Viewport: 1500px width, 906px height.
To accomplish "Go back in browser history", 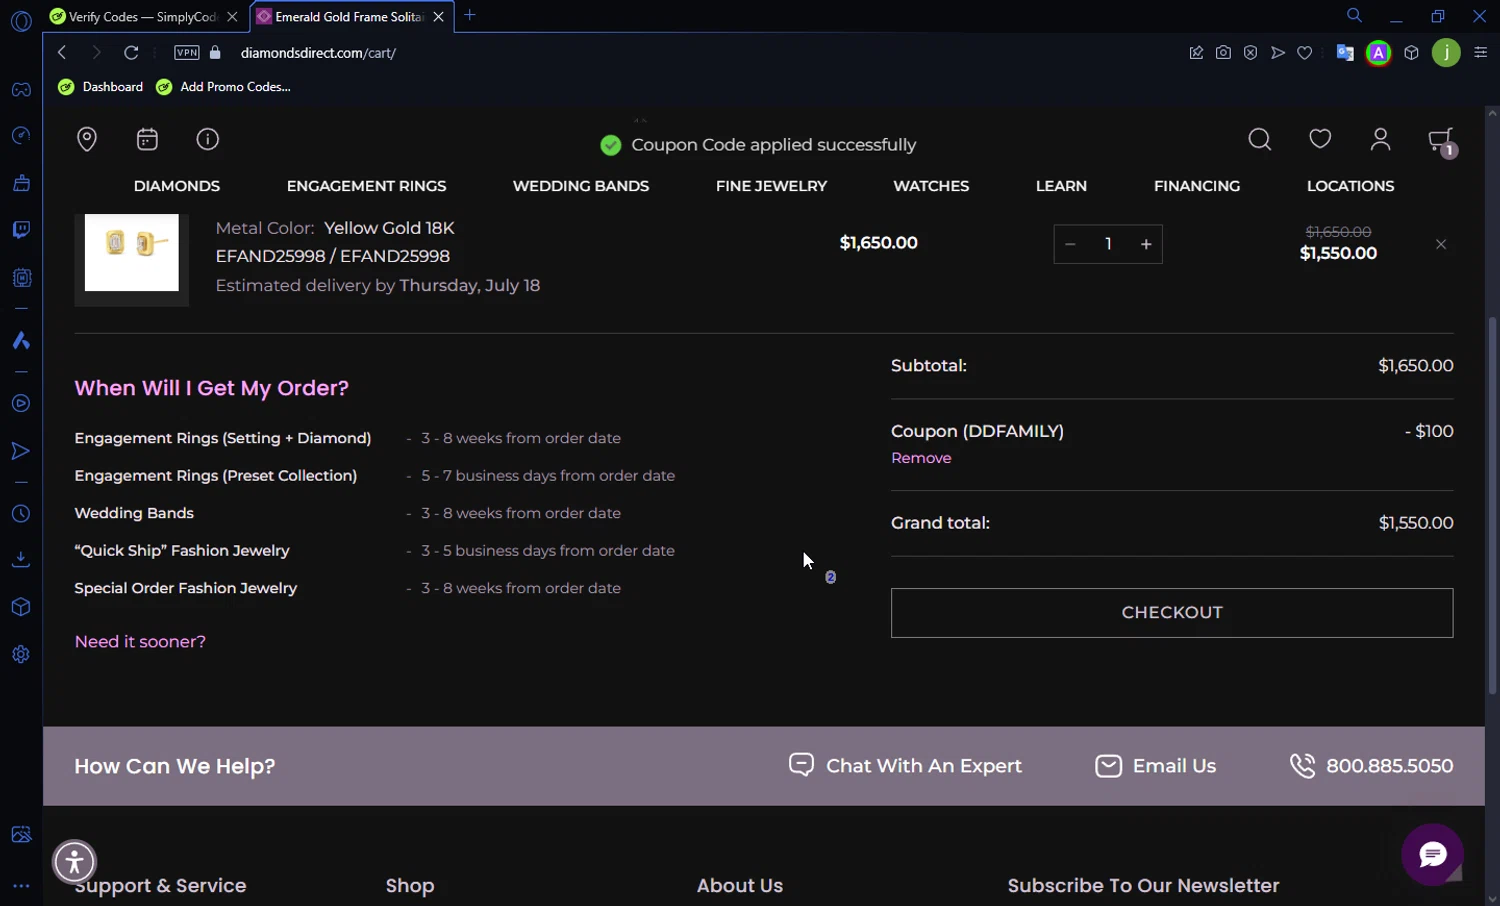I will click(62, 53).
